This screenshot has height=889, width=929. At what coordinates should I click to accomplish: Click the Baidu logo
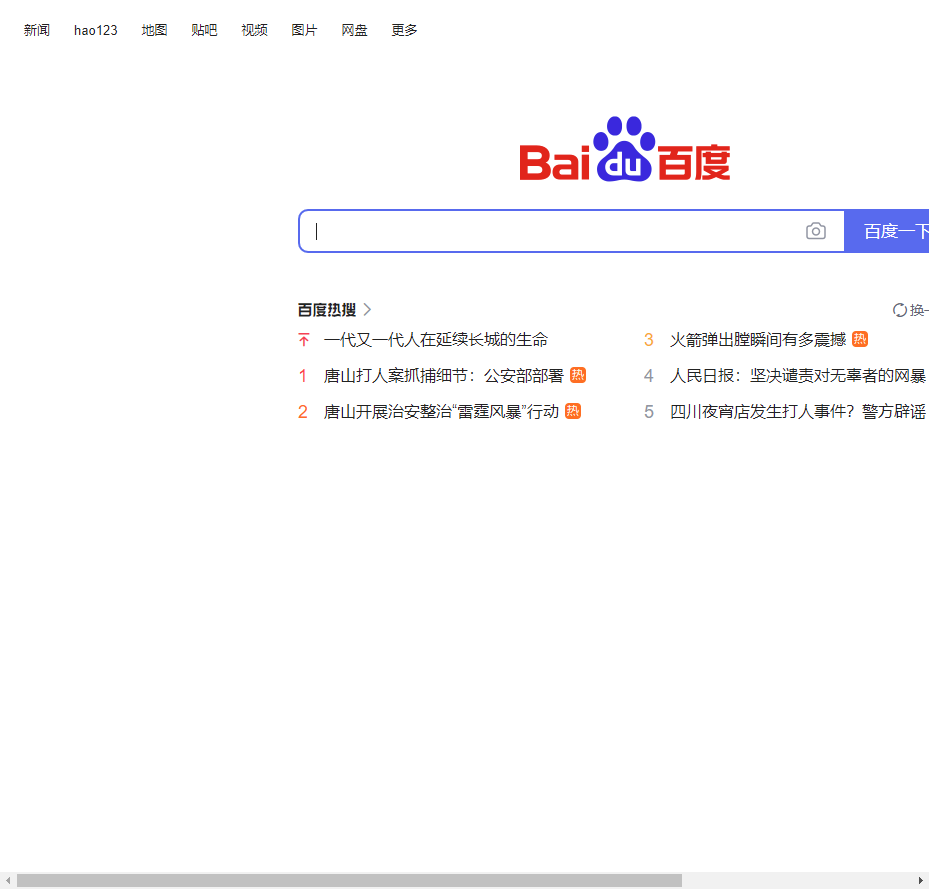(624, 149)
